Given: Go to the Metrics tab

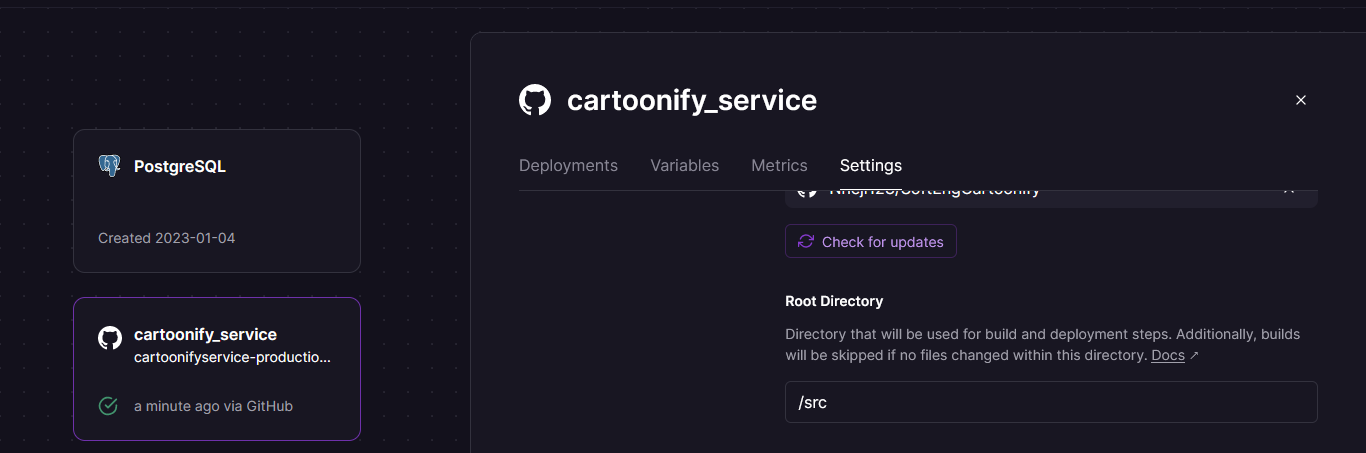Looking at the screenshot, I should (x=779, y=166).
